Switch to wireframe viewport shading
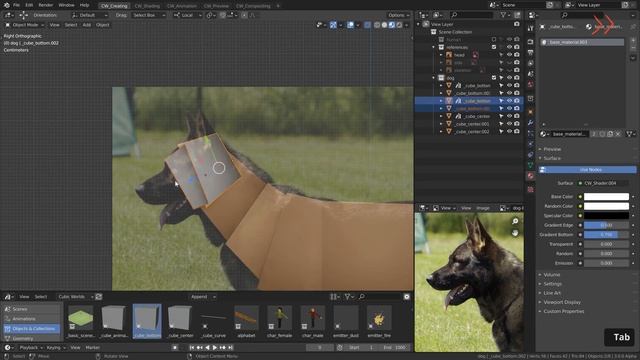The image size is (640, 360). click(377, 25)
